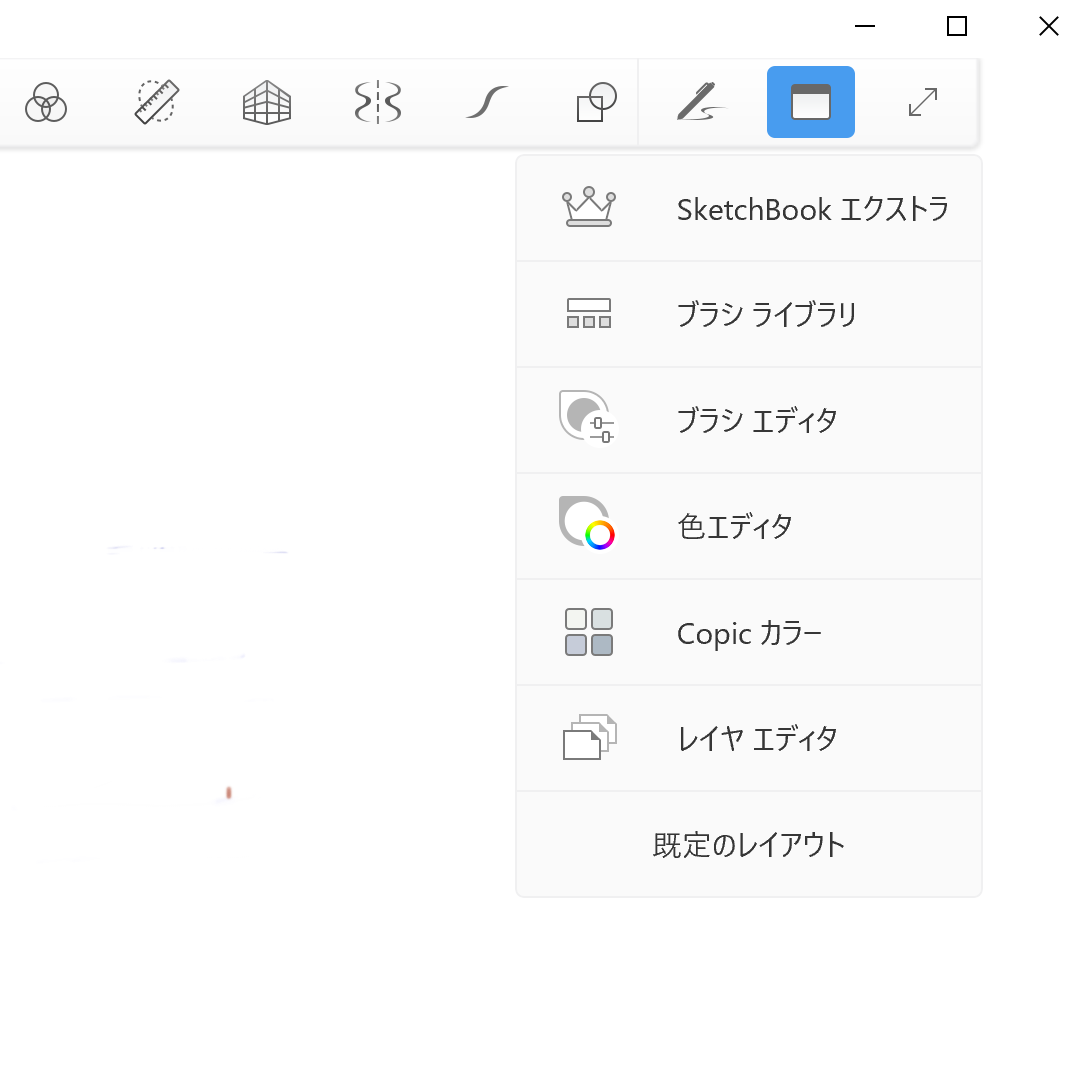Select the color blend circles icon in the toolbar
This screenshot has width=1082, height=1071.
pos(46,103)
